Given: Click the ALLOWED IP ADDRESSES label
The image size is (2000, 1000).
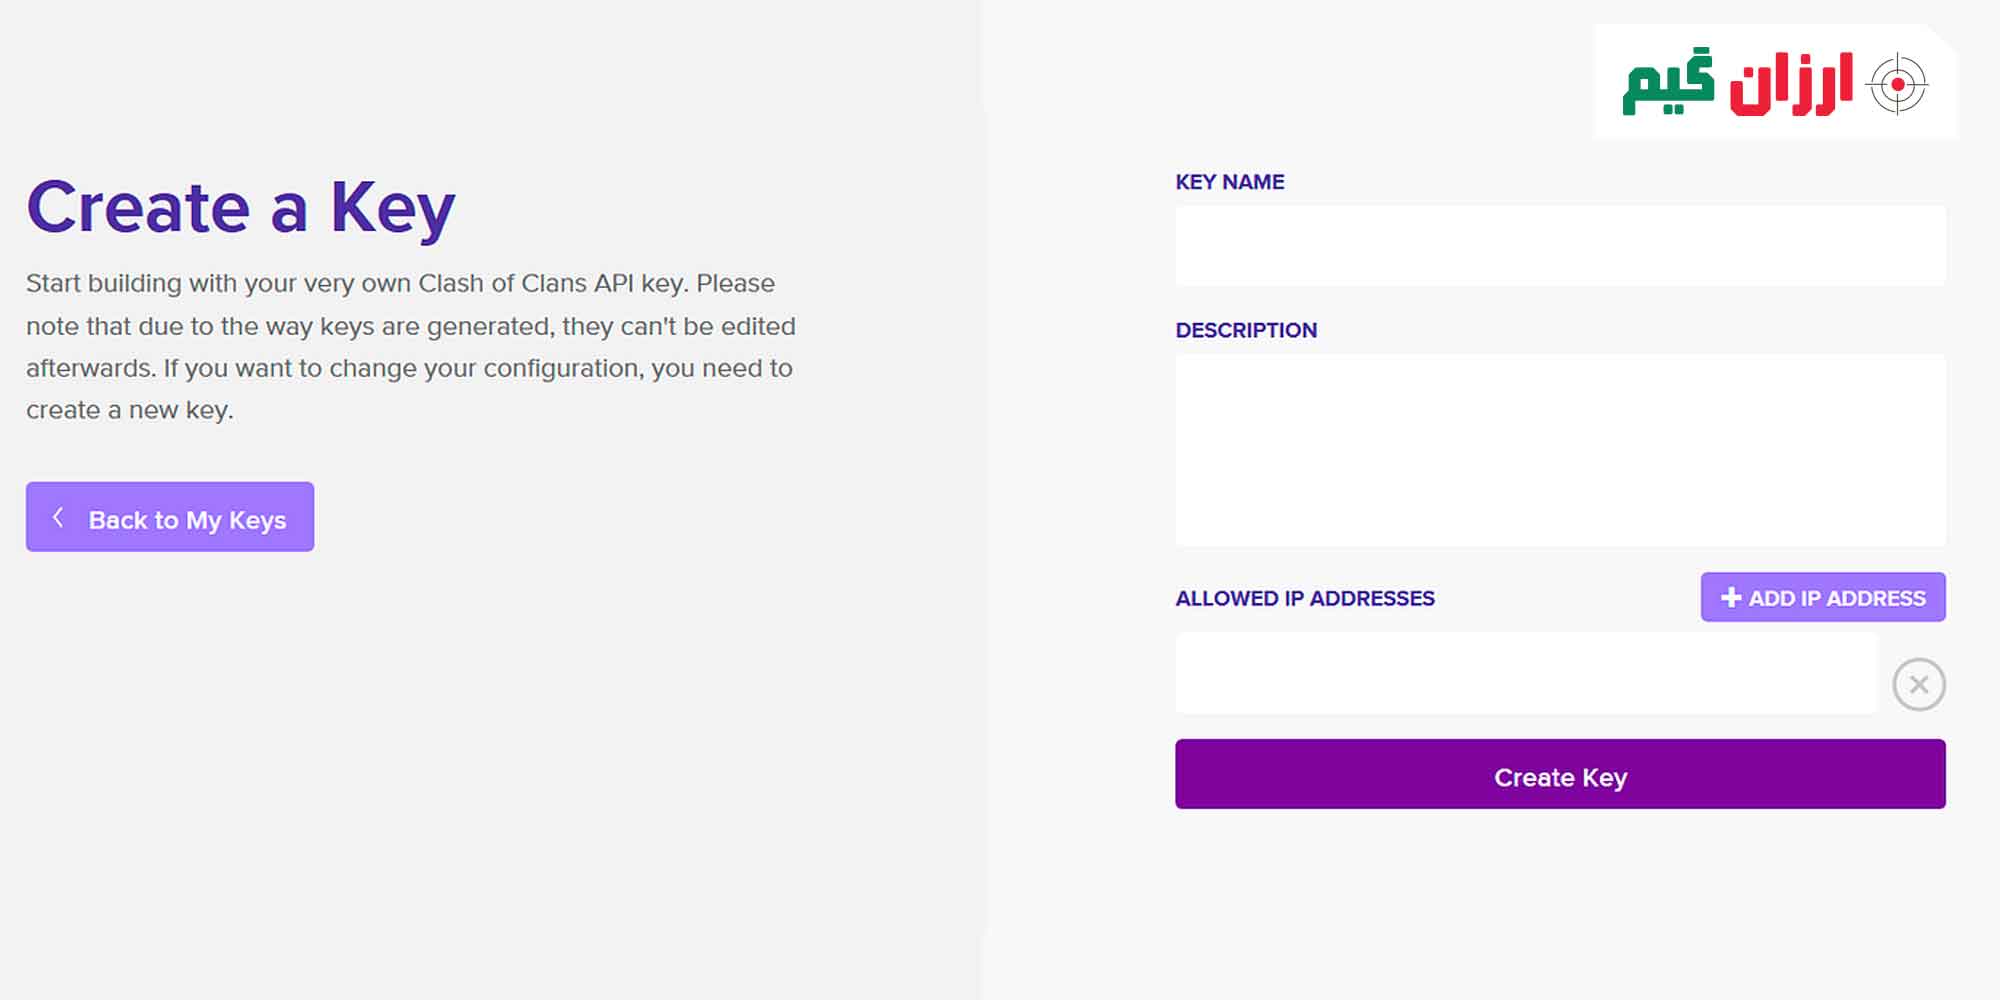Looking at the screenshot, I should [x=1305, y=598].
